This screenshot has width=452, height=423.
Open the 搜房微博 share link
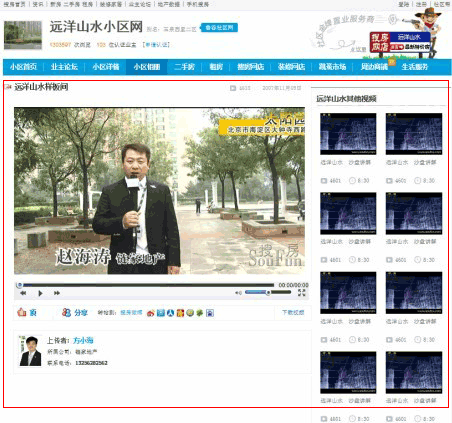coord(131,312)
